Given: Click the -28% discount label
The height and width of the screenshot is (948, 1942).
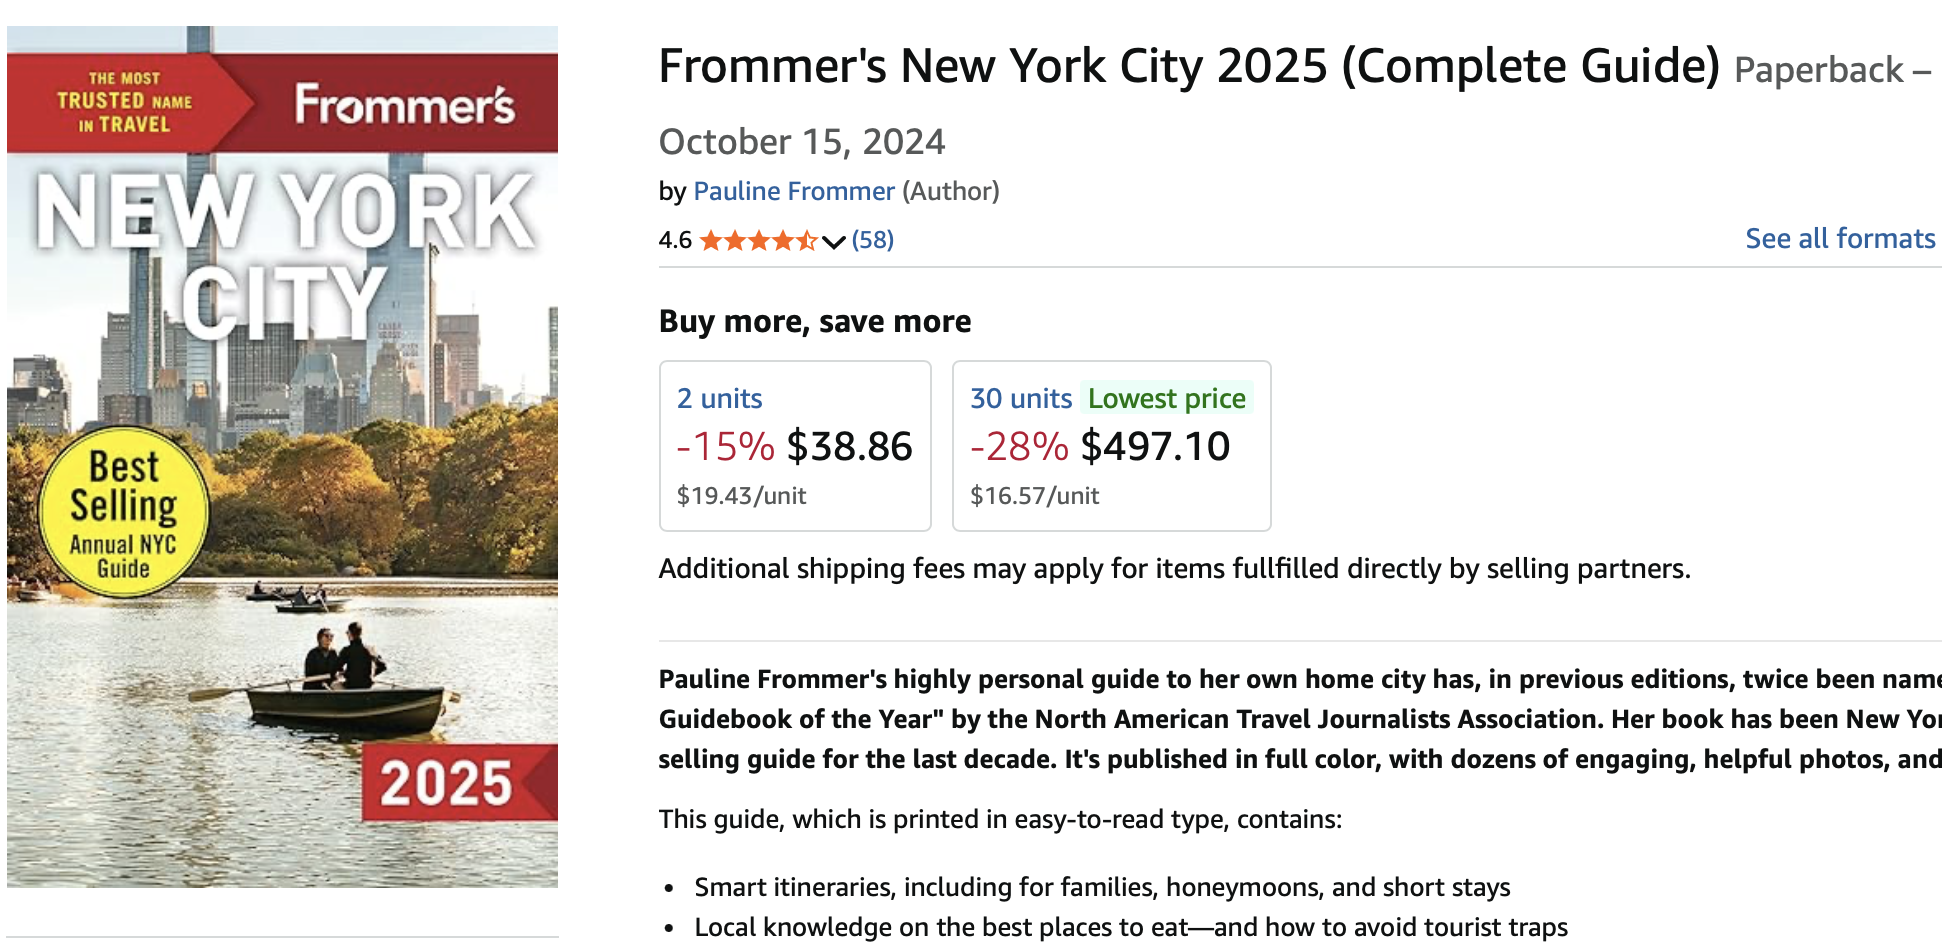Looking at the screenshot, I should point(1019,447).
